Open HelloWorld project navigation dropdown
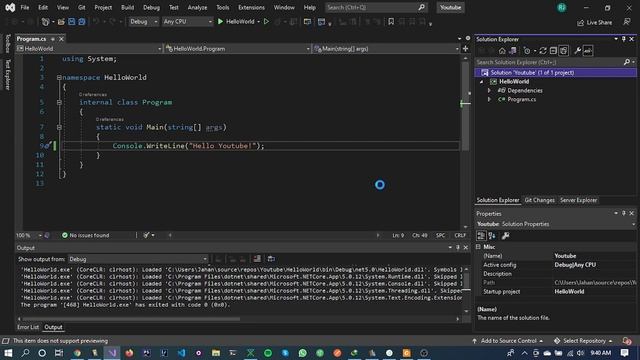This screenshot has width=640, height=360. (x=89, y=49)
